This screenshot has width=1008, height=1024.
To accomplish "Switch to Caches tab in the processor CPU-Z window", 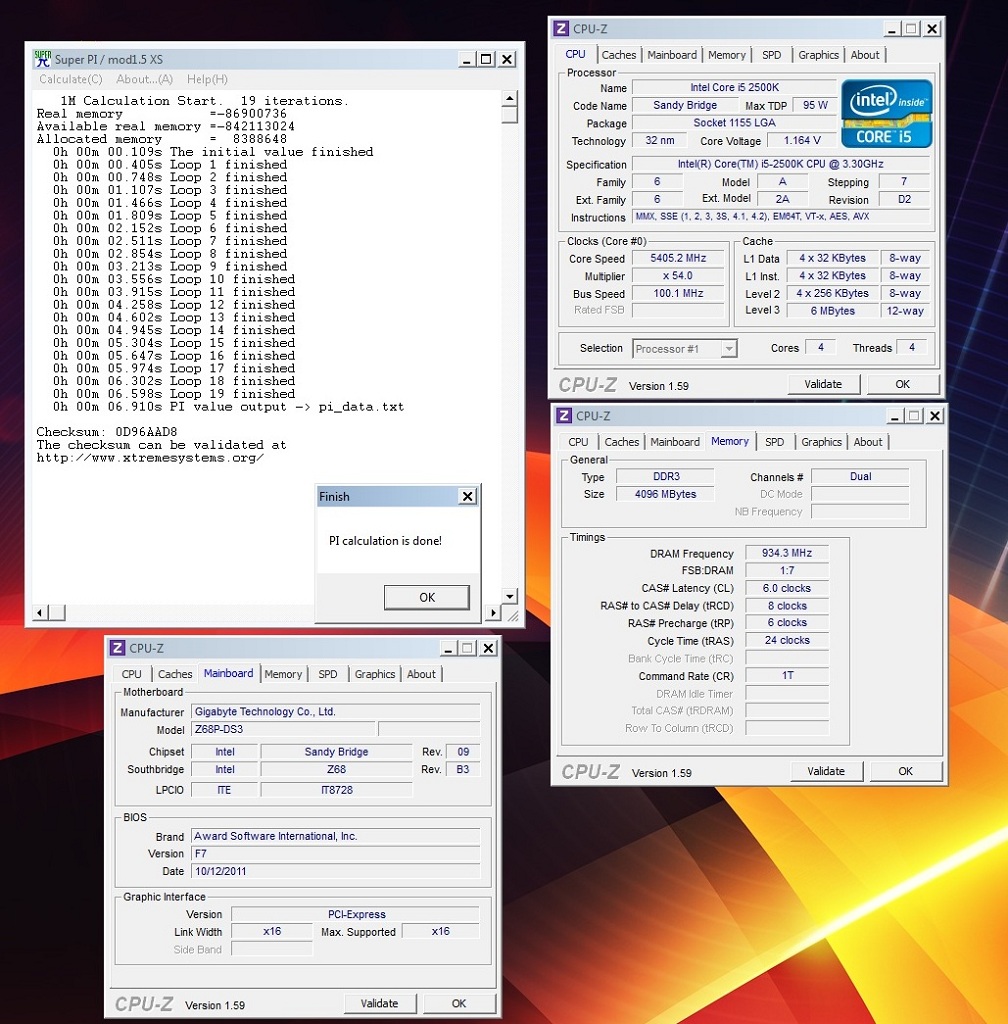I will [x=619, y=55].
